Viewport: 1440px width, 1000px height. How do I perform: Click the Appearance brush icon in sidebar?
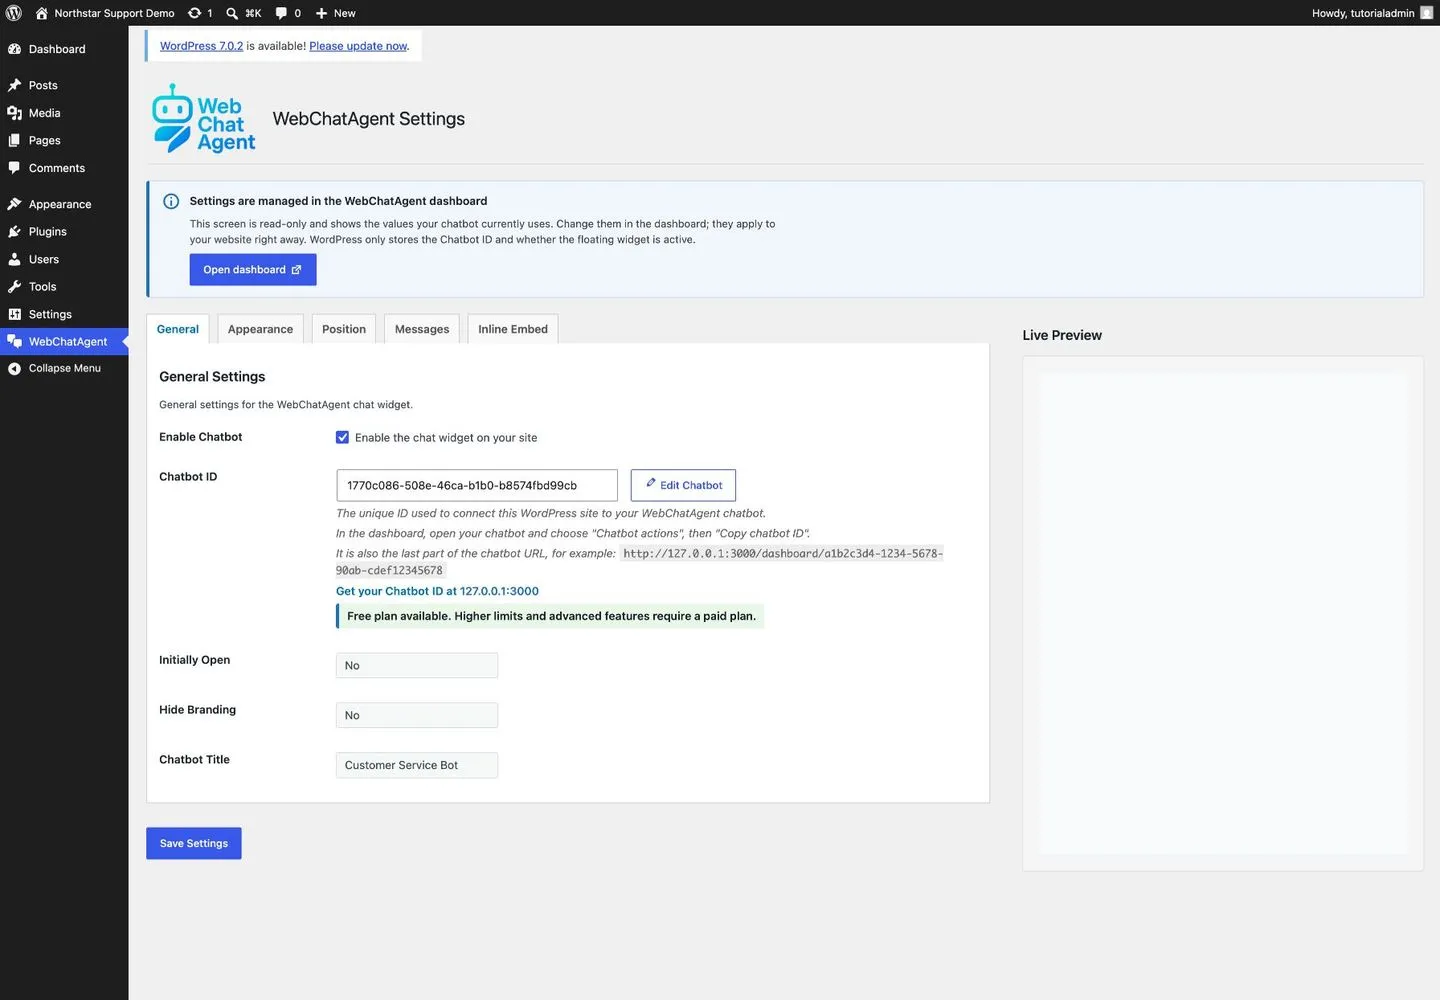[14, 204]
